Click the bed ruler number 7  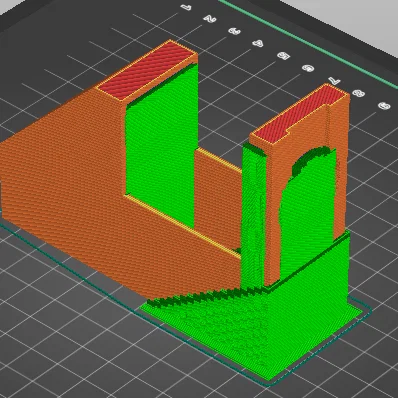point(335,80)
